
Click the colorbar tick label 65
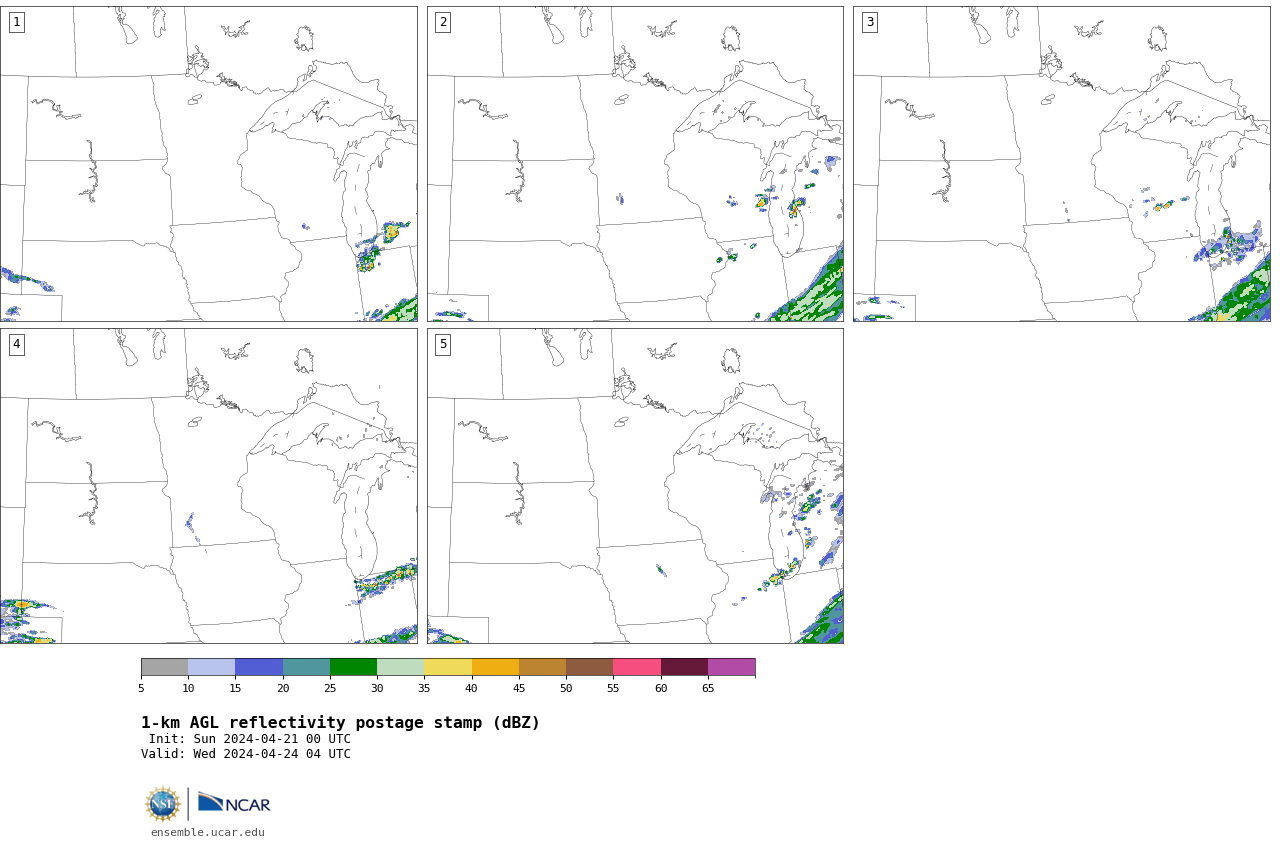(x=708, y=688)
